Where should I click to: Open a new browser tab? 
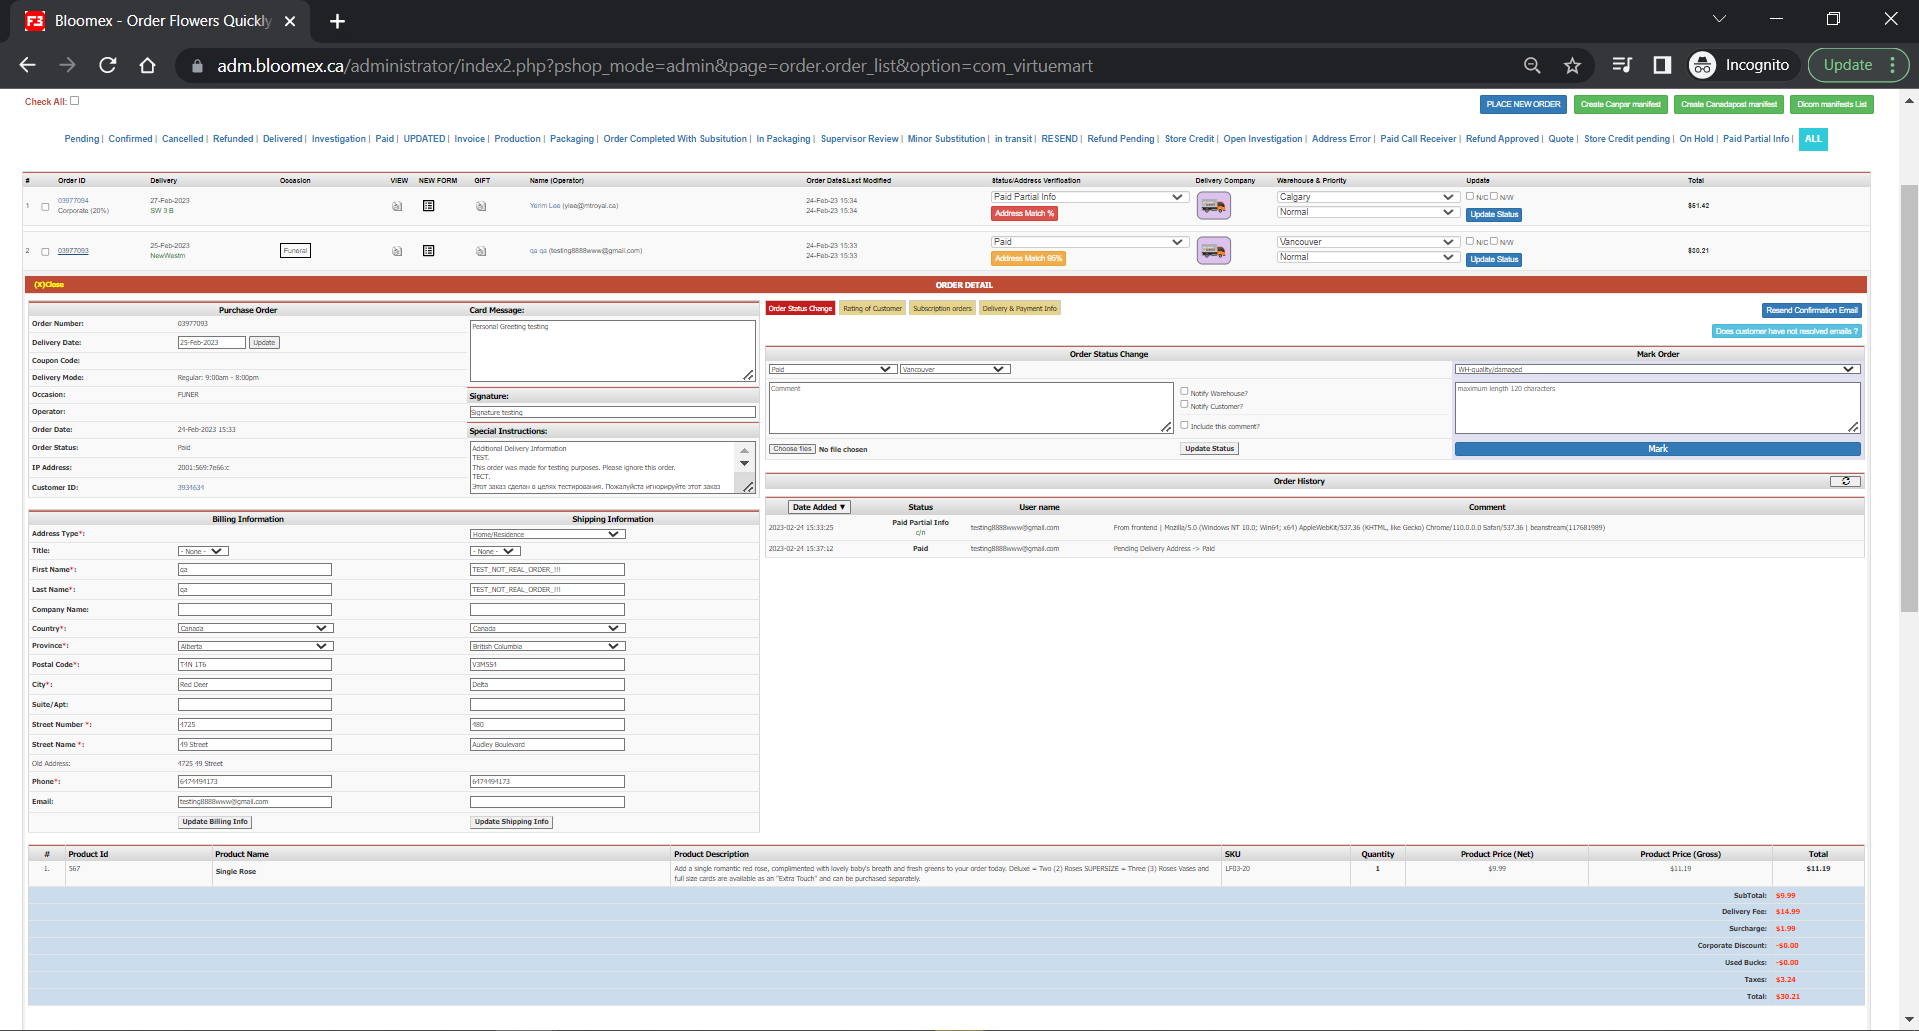coord(337,21)
